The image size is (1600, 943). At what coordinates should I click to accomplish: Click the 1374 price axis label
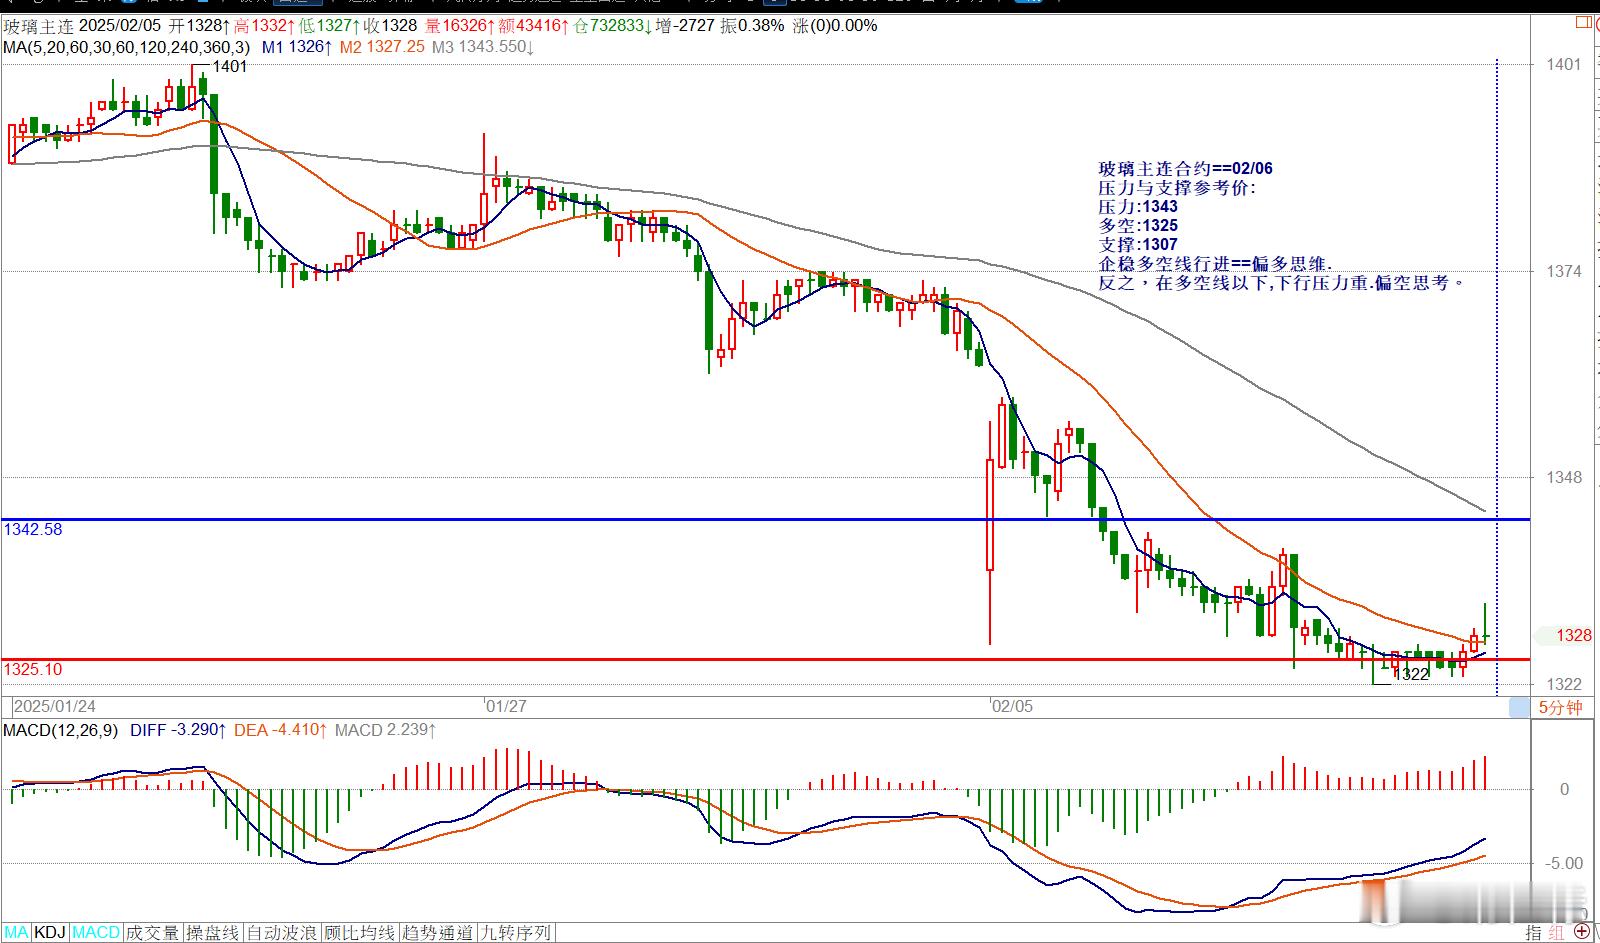click(1564, 271)
